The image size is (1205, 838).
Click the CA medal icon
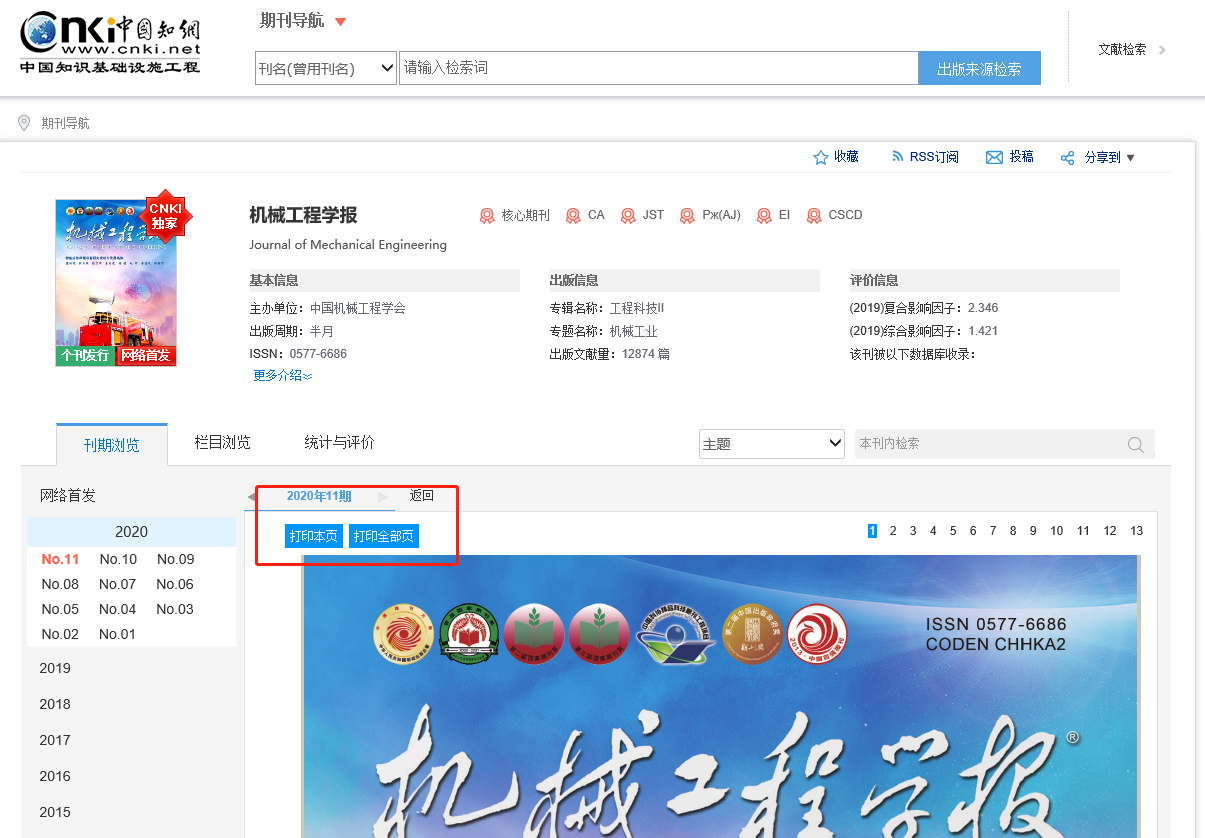pyautogui.click(x=573, y=215)
